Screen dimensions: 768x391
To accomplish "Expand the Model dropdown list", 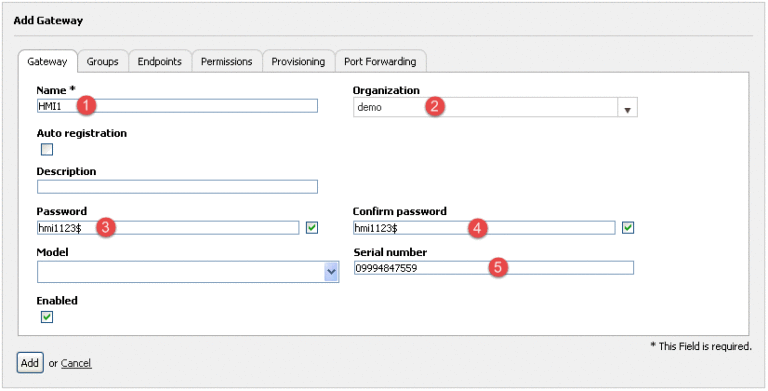I will pyautogui.click(x=332, y=272).
